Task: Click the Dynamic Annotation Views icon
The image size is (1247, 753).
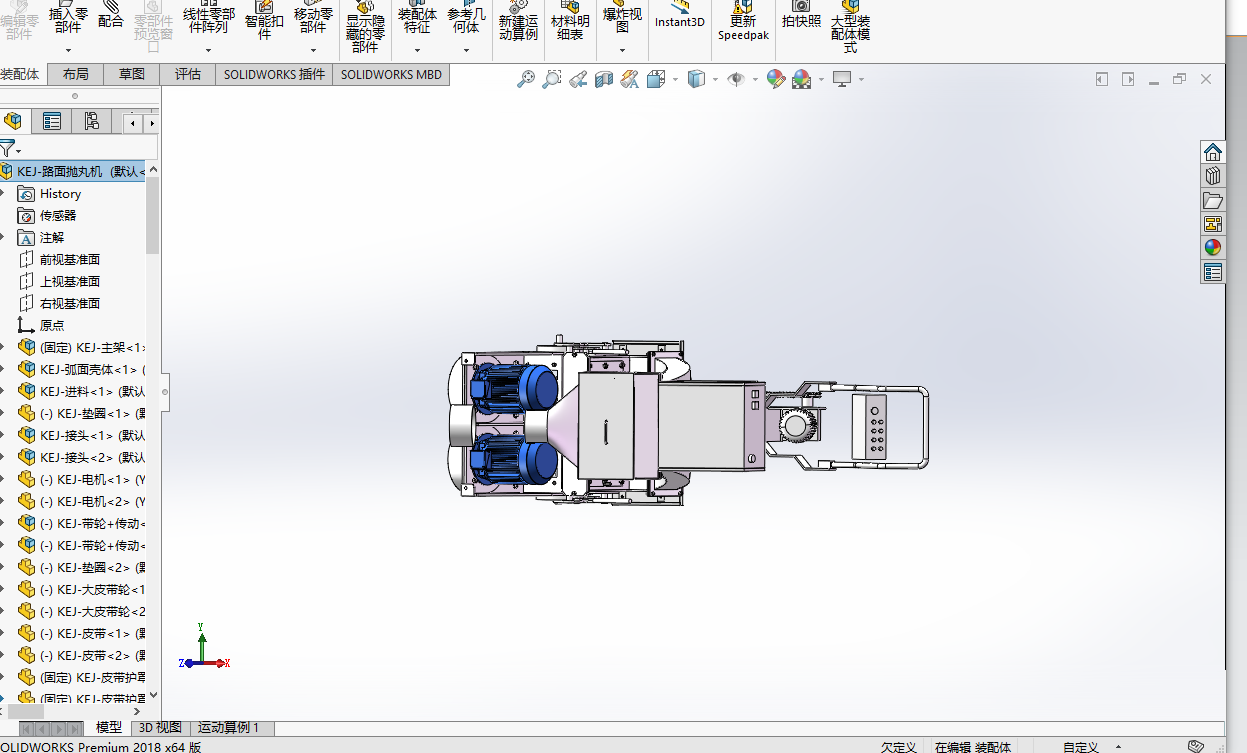Action: 630,79
